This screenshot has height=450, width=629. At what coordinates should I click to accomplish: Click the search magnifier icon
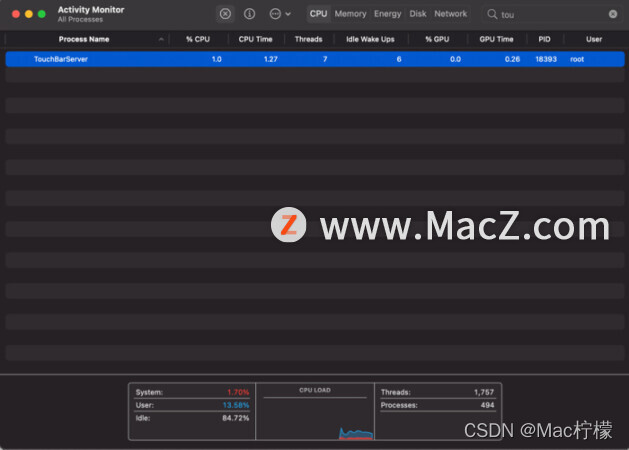click(x=492, y=14)
